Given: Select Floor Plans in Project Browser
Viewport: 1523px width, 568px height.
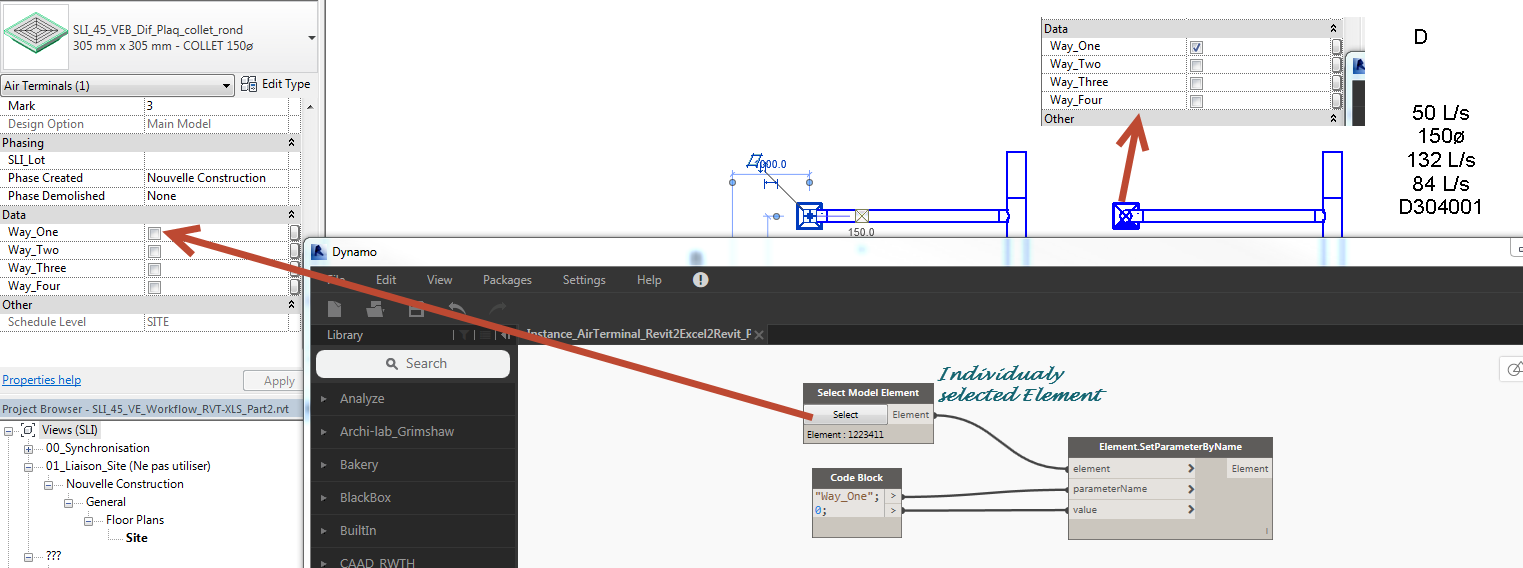Looking at the screenshot, I should (135, 520).
